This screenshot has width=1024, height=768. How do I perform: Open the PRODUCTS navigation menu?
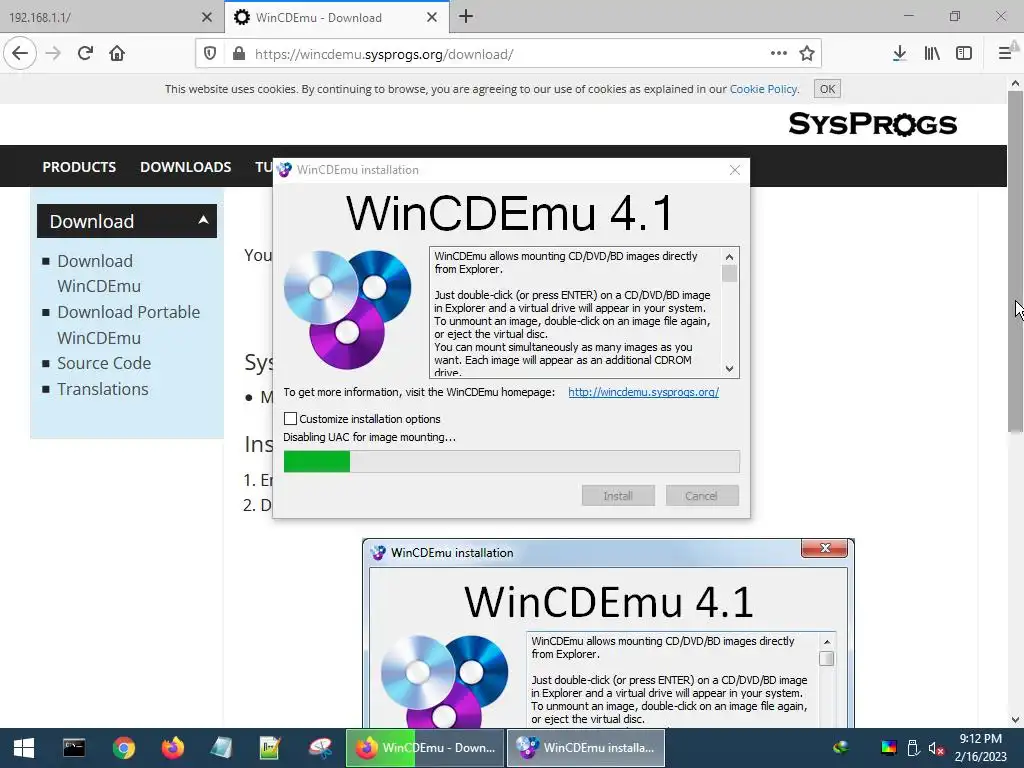pyautogui.click(x=79, y=167)
